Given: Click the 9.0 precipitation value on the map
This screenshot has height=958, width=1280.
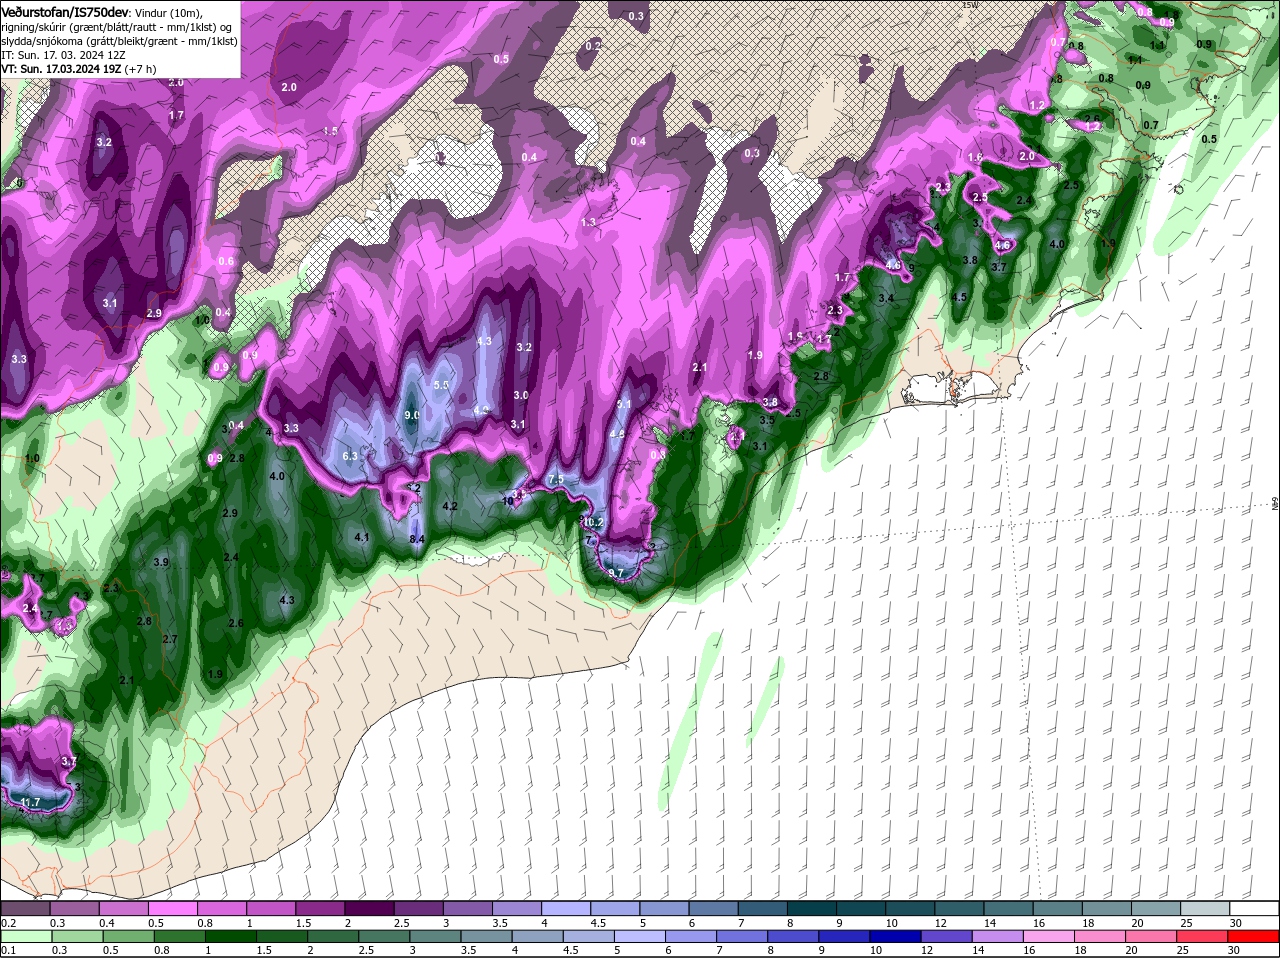Looking at the screenshot, I should pyautogui.click(x=412, y=415).
